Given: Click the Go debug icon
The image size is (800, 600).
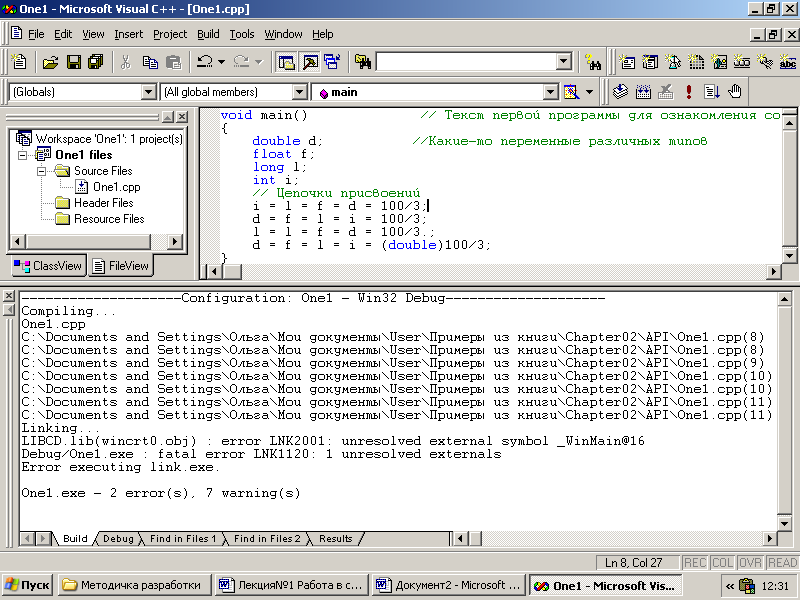Looking at the screenshot, I should pos(712,92).
